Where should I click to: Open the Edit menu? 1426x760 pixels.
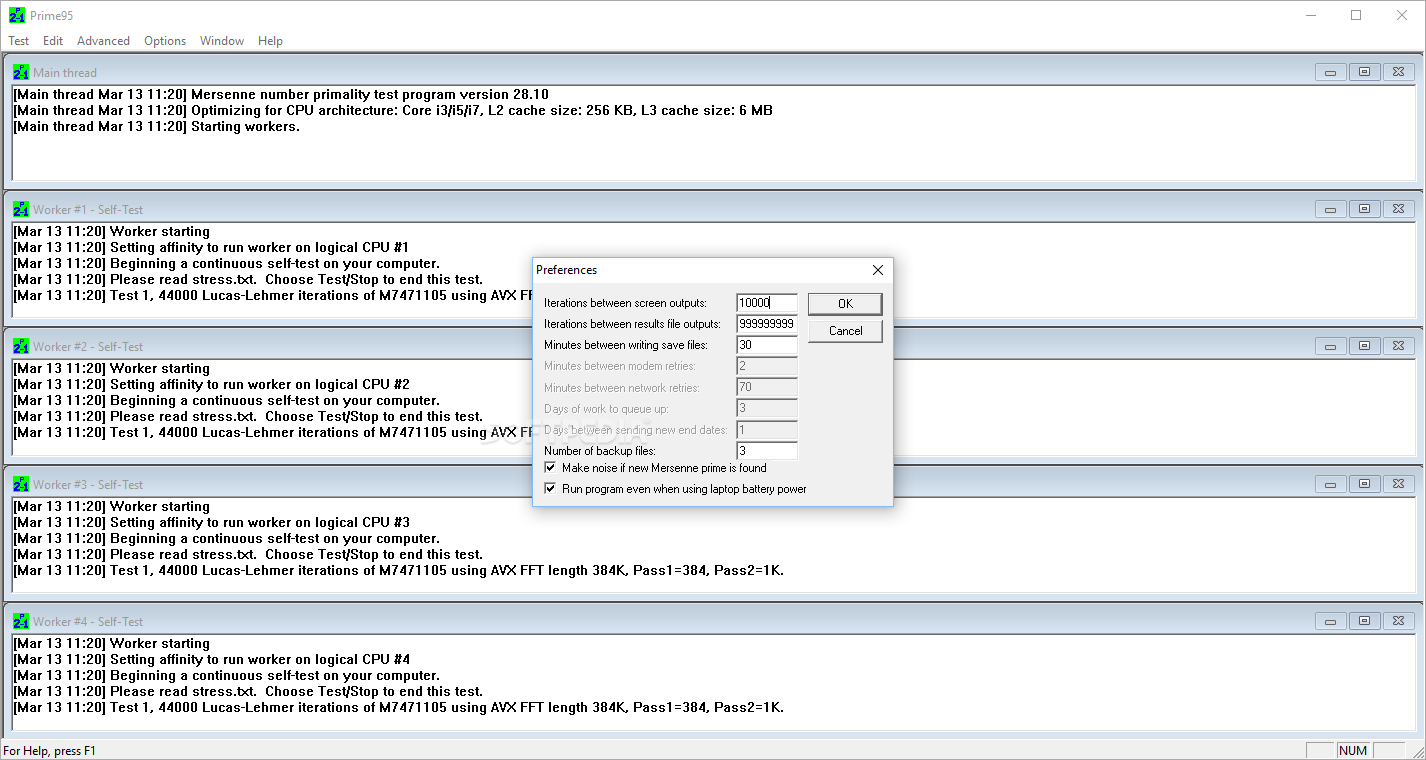53,41
